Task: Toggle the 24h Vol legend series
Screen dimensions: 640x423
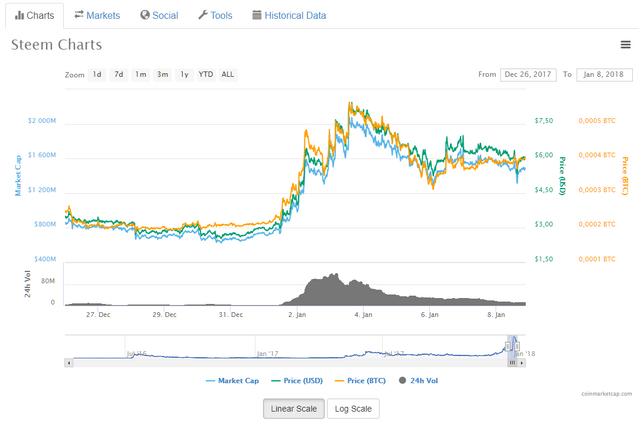Action: 418,381
